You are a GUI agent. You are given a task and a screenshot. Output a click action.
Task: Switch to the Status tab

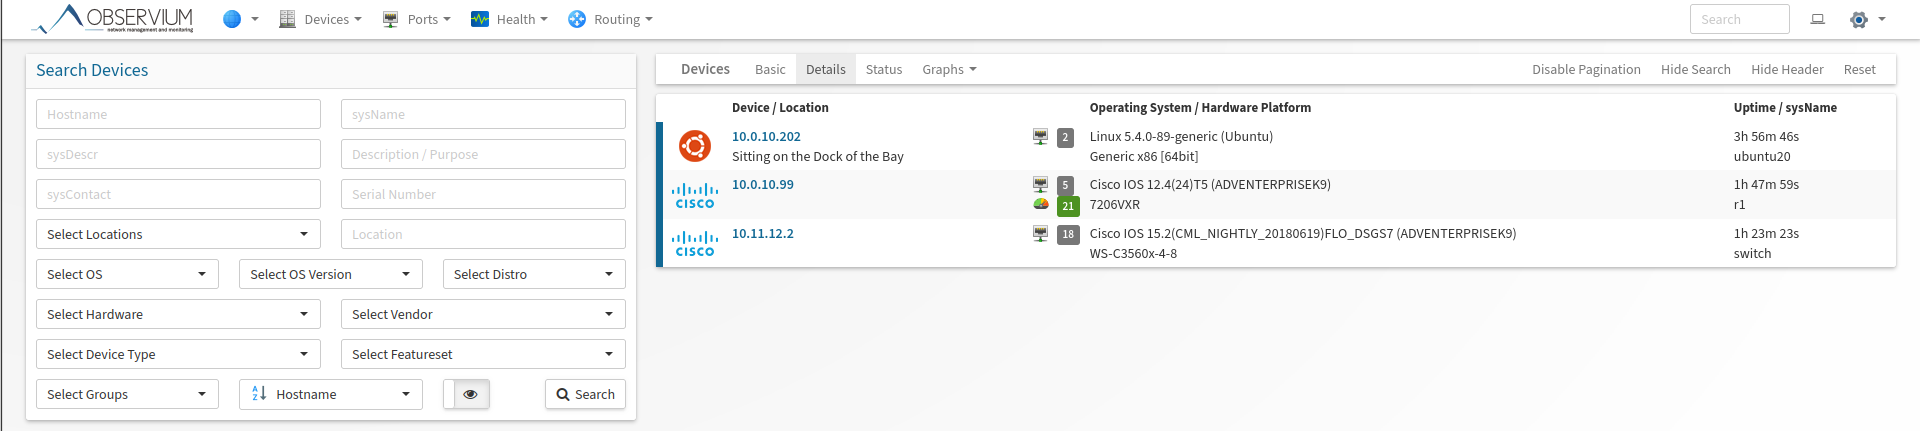884,69
